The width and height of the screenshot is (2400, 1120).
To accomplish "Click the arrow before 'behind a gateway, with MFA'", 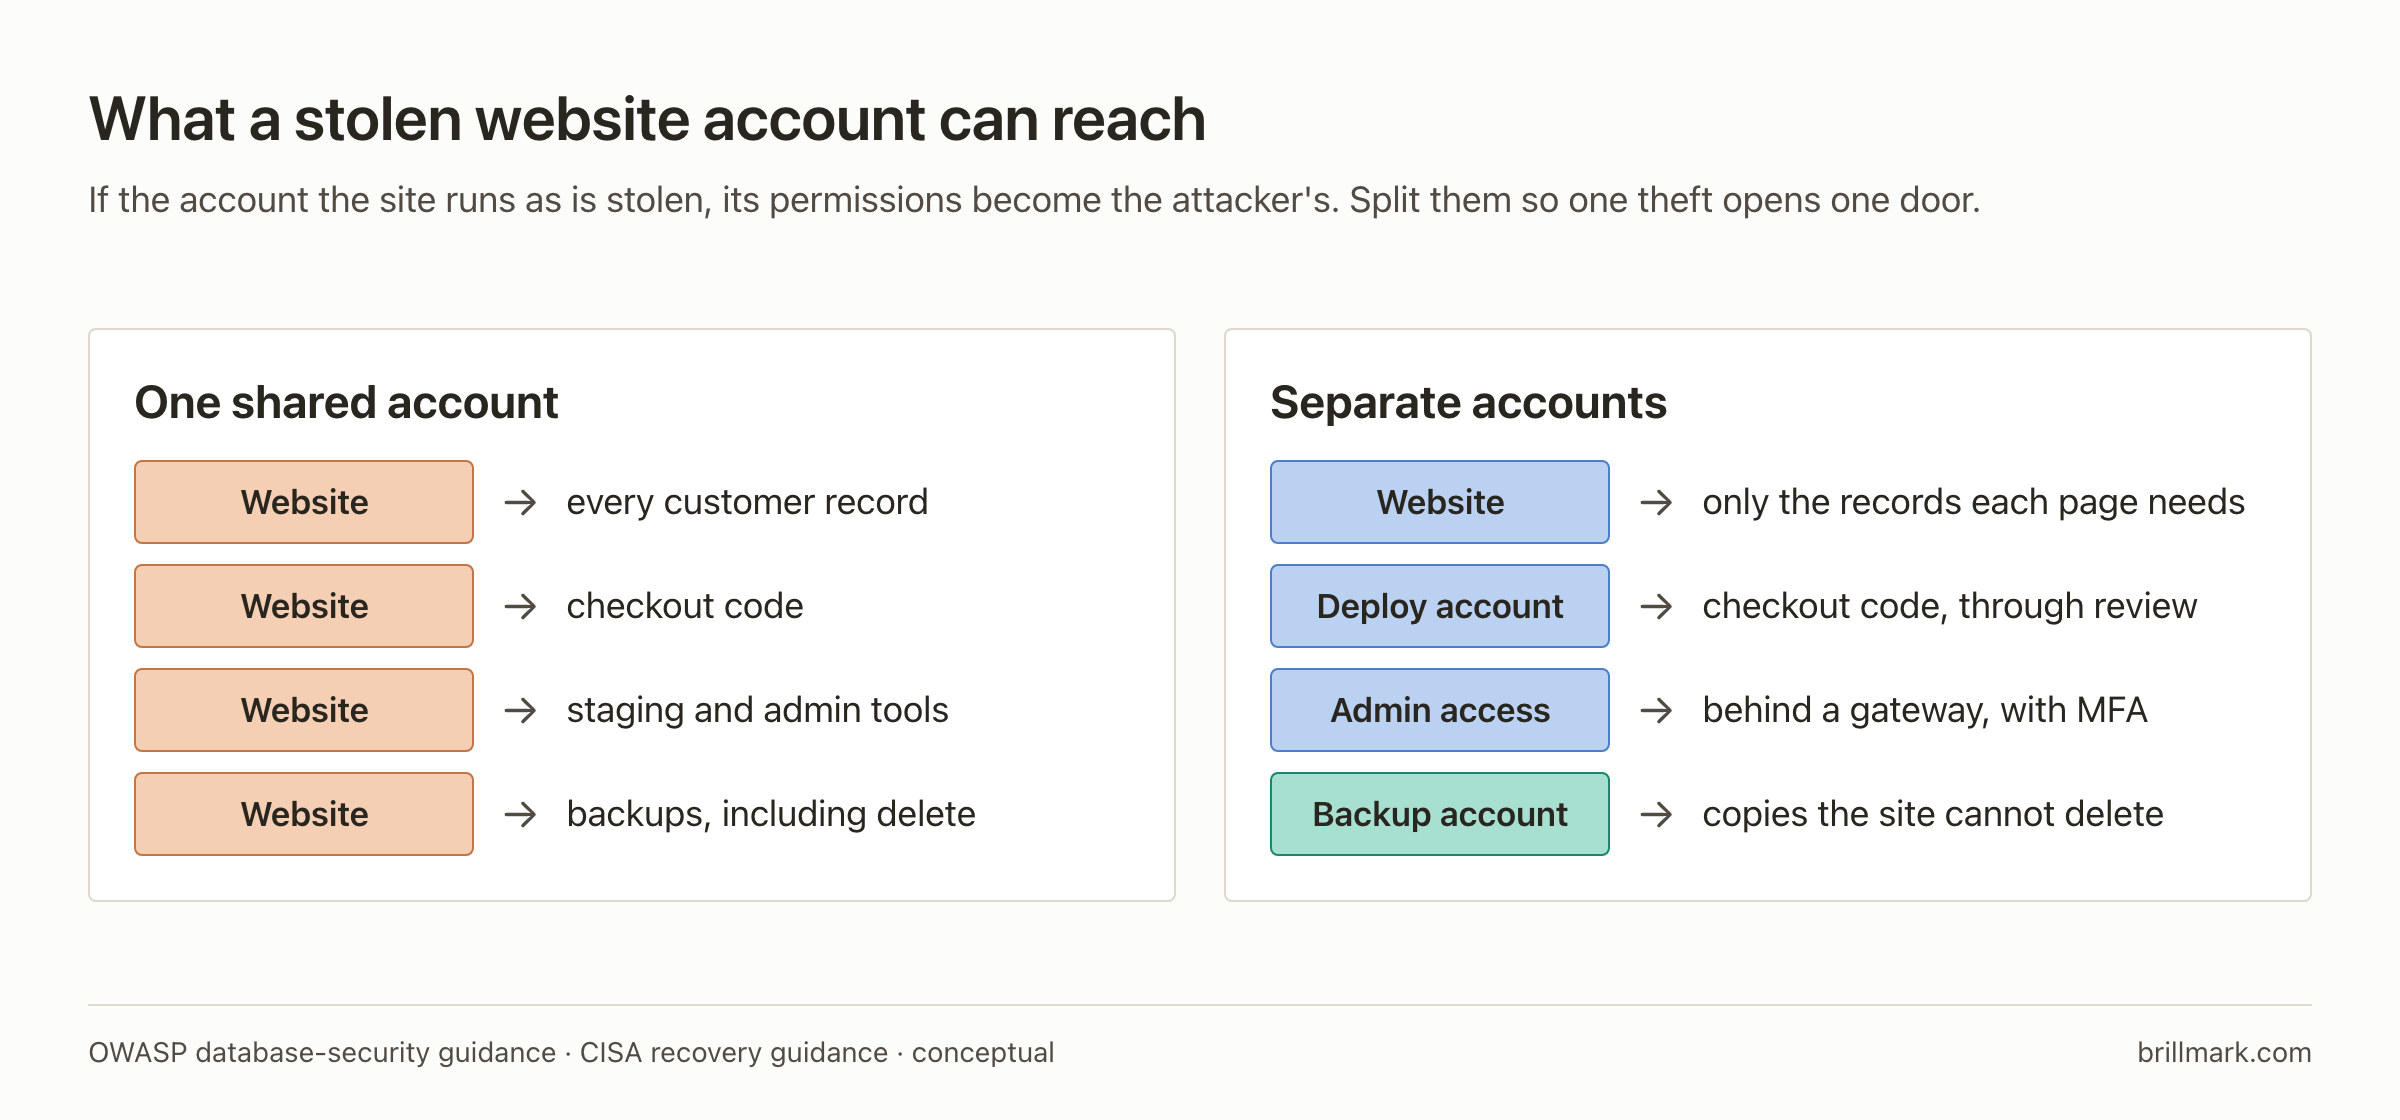I will click(x=1656, y=710).
